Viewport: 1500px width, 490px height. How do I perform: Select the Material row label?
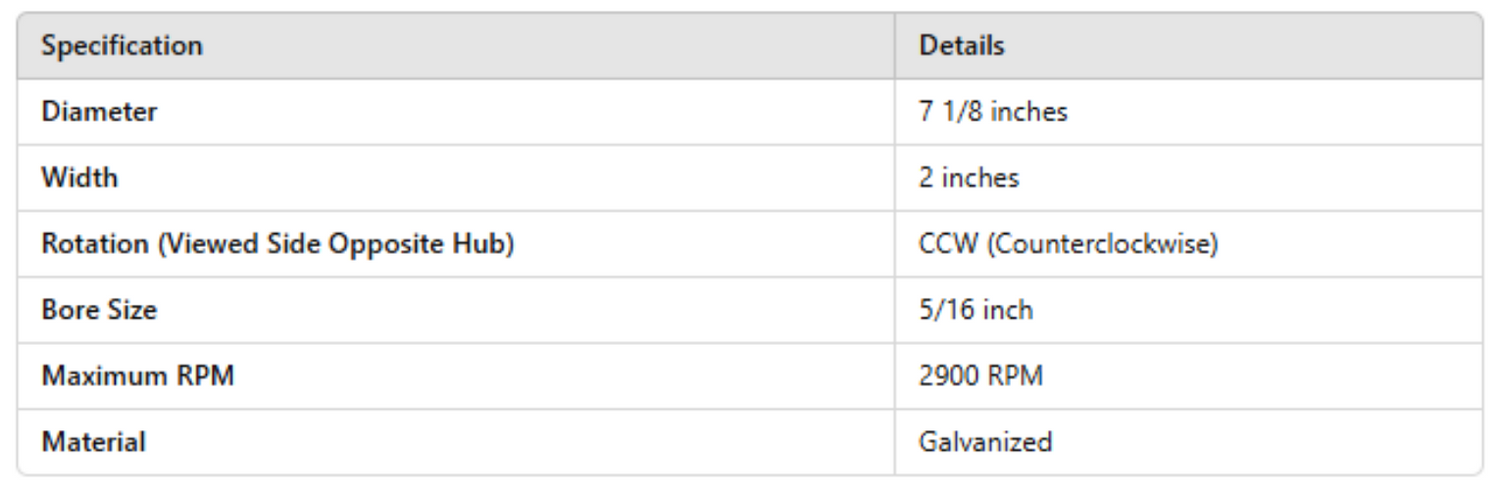point(93,441)
